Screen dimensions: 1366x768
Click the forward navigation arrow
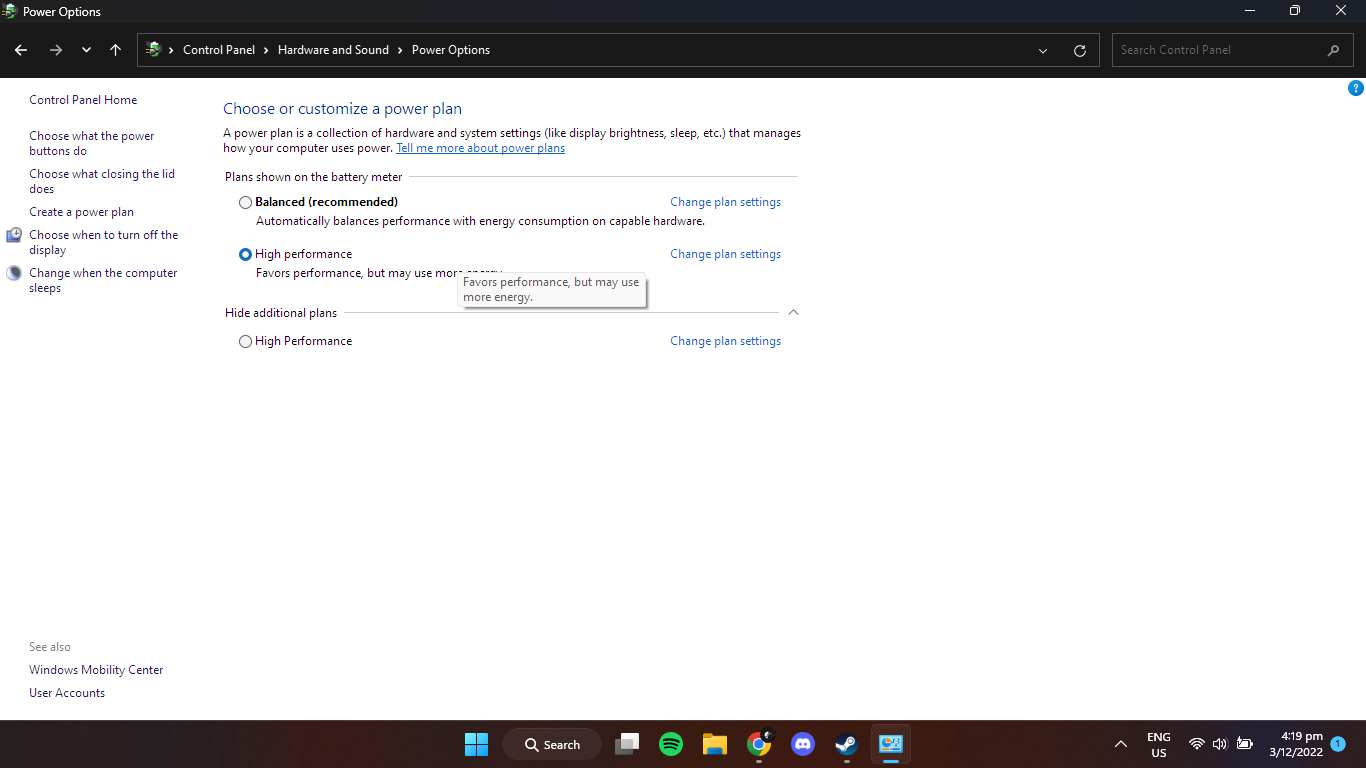[x=56, y=50]
